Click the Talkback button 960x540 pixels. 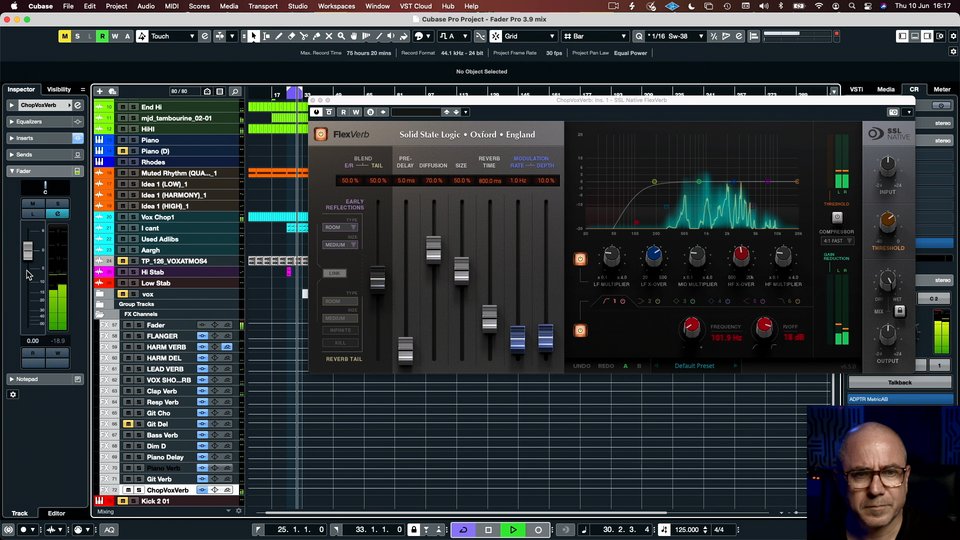pos(899,383)
